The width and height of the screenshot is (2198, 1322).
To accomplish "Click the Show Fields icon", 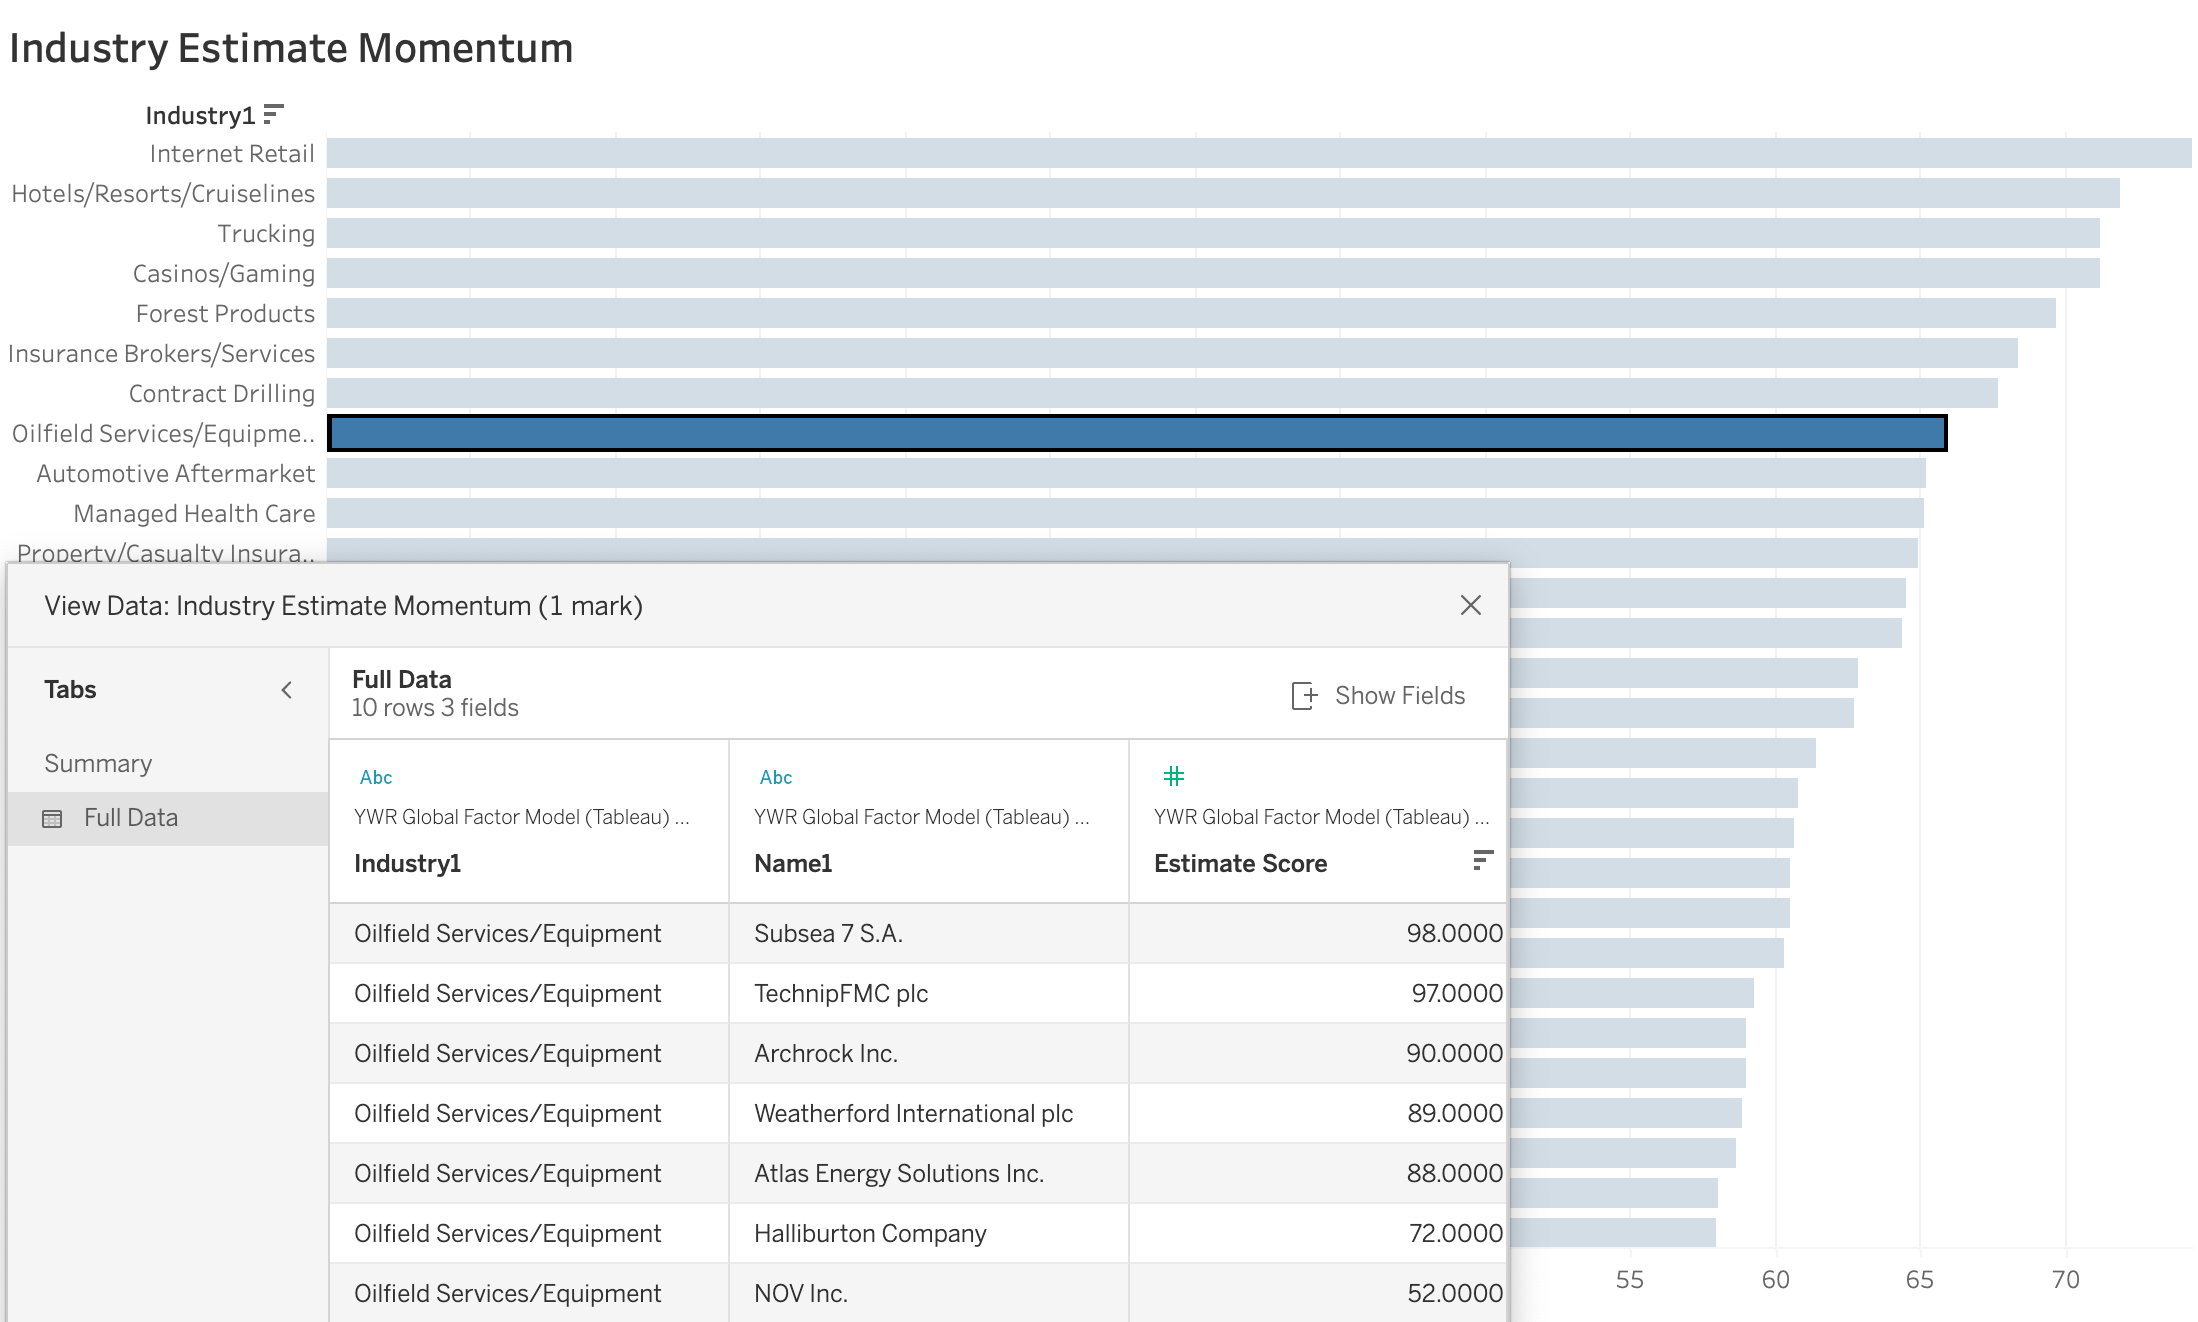I will (1304, 696).
